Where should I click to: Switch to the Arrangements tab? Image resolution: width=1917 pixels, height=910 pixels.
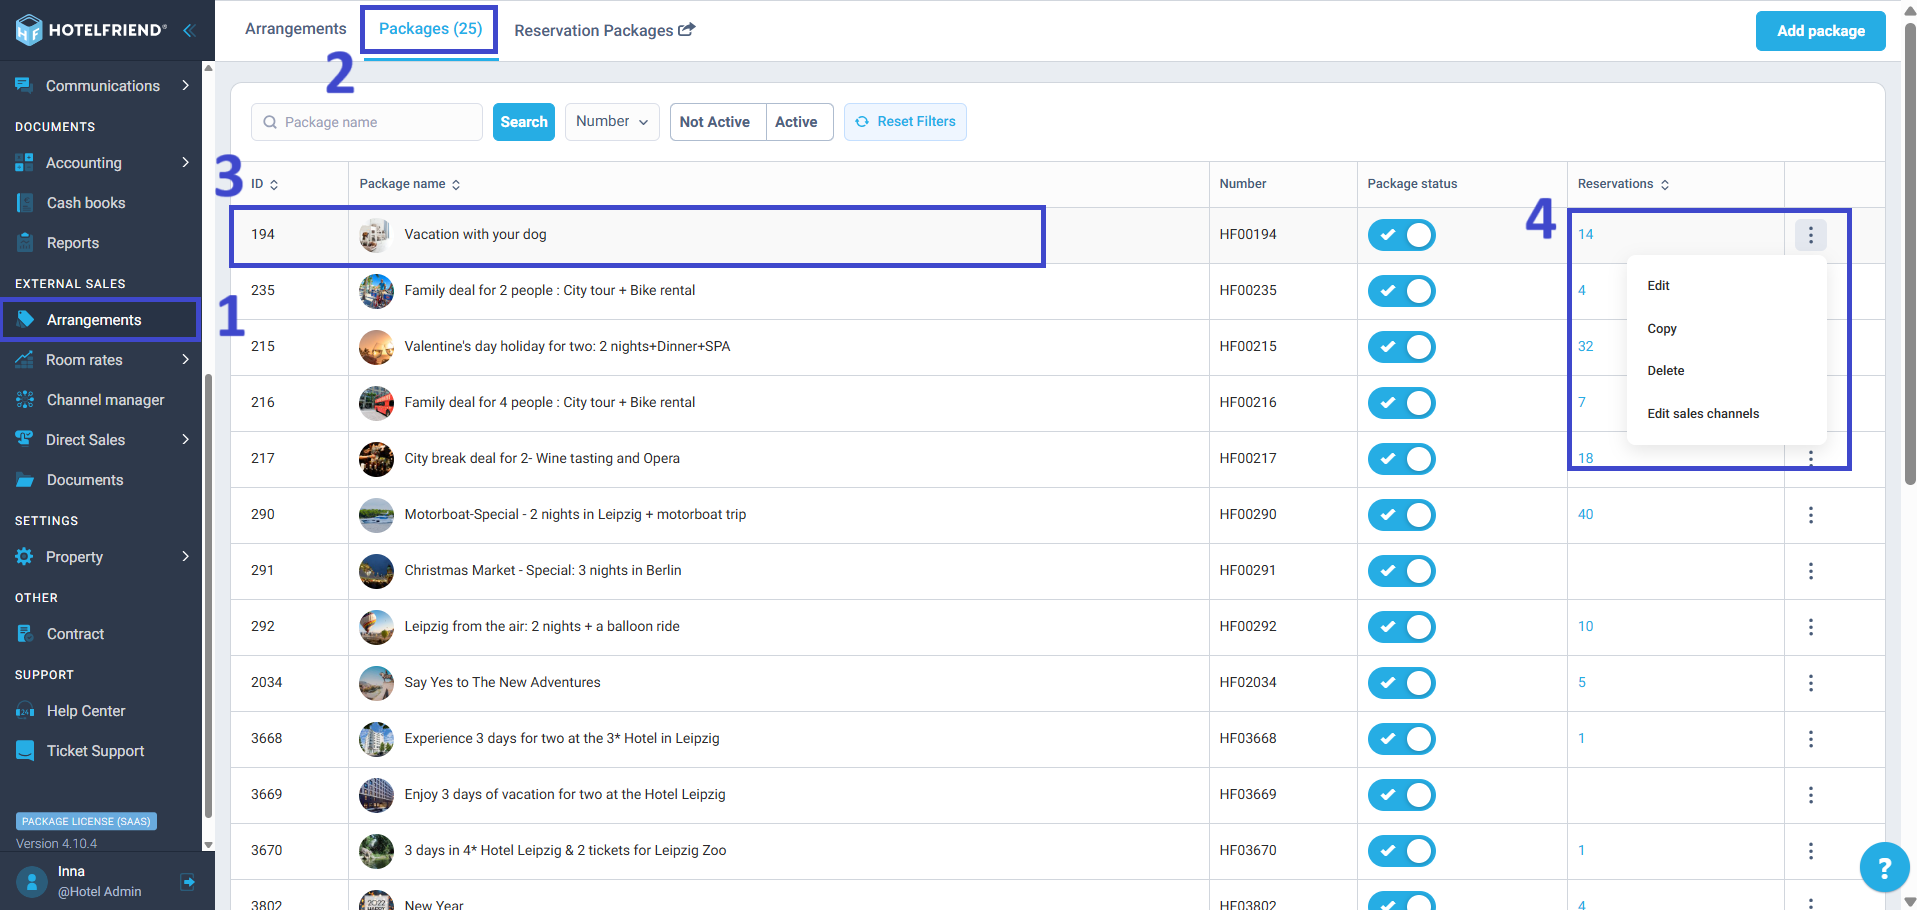pyautogui.click(x=295, y=29)
